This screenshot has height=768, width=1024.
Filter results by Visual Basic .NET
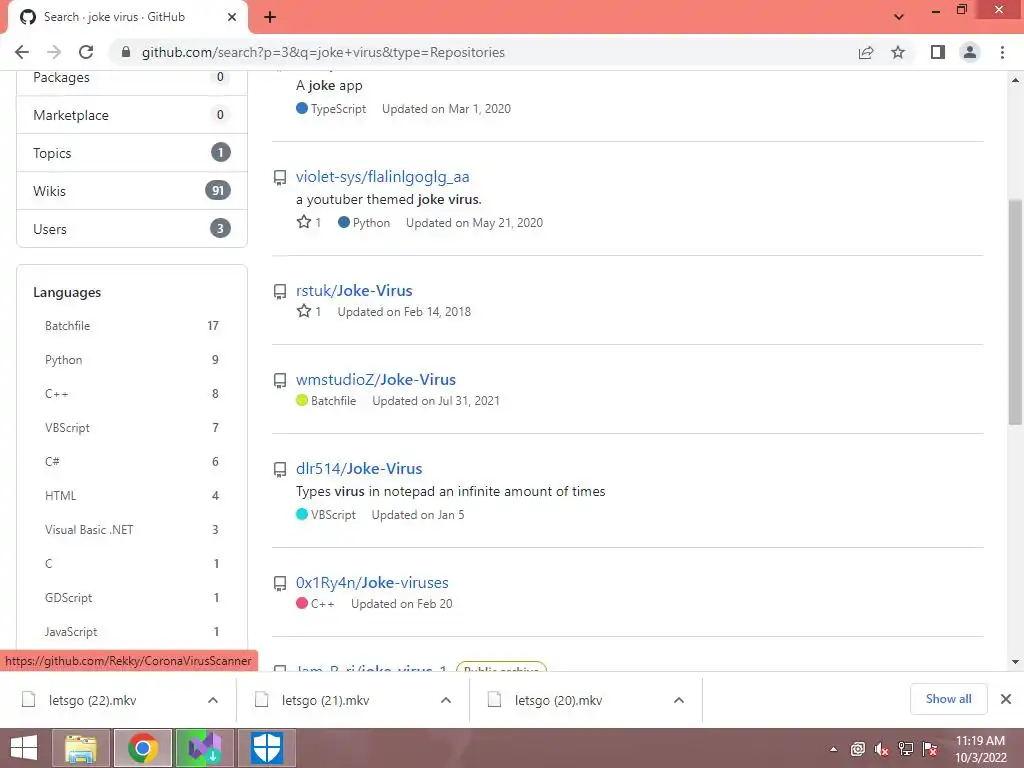click(x=132, y=530)
